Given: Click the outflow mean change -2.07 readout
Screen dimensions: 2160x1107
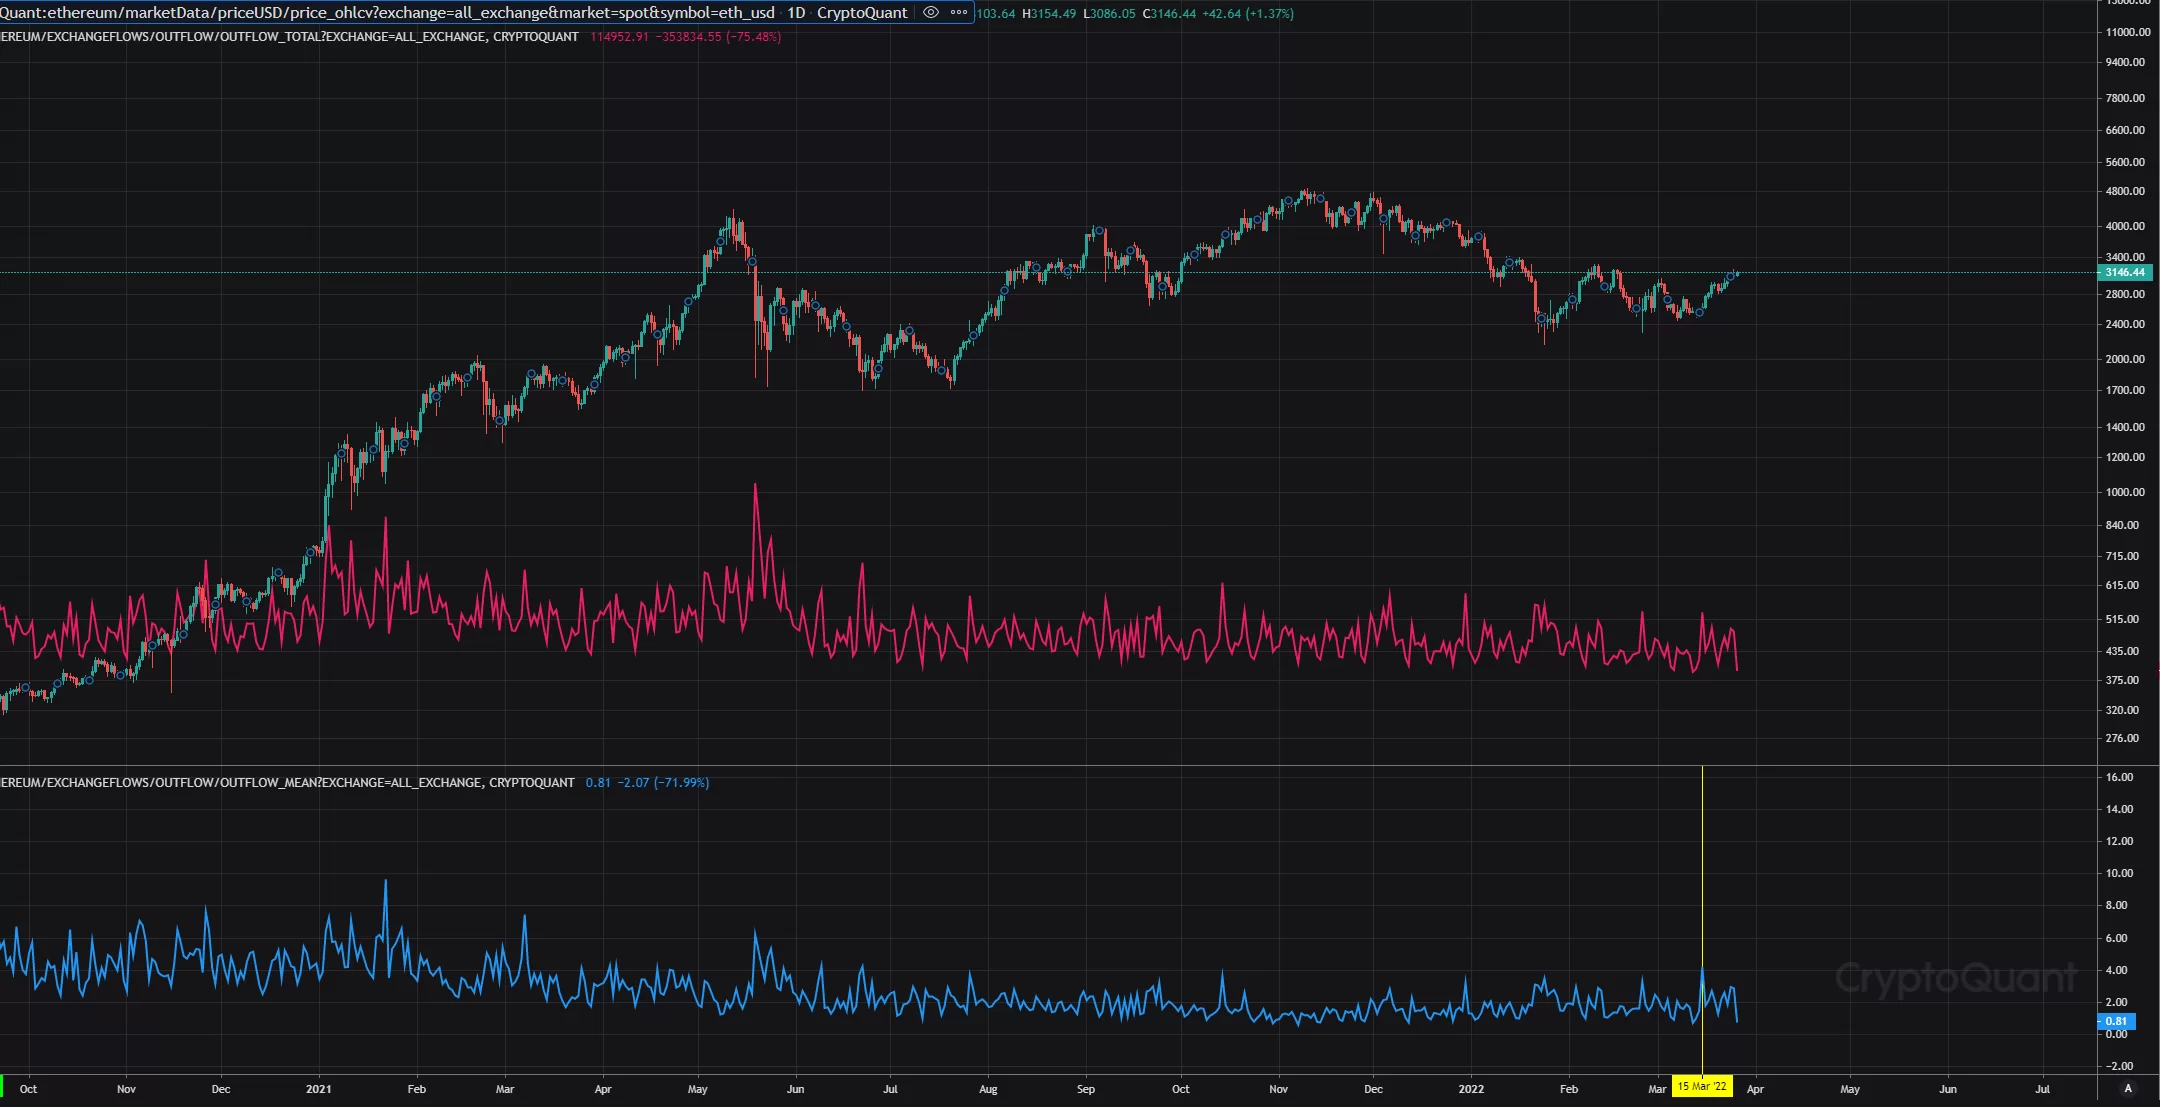Looking at the screenshot, I should (633, 783).
